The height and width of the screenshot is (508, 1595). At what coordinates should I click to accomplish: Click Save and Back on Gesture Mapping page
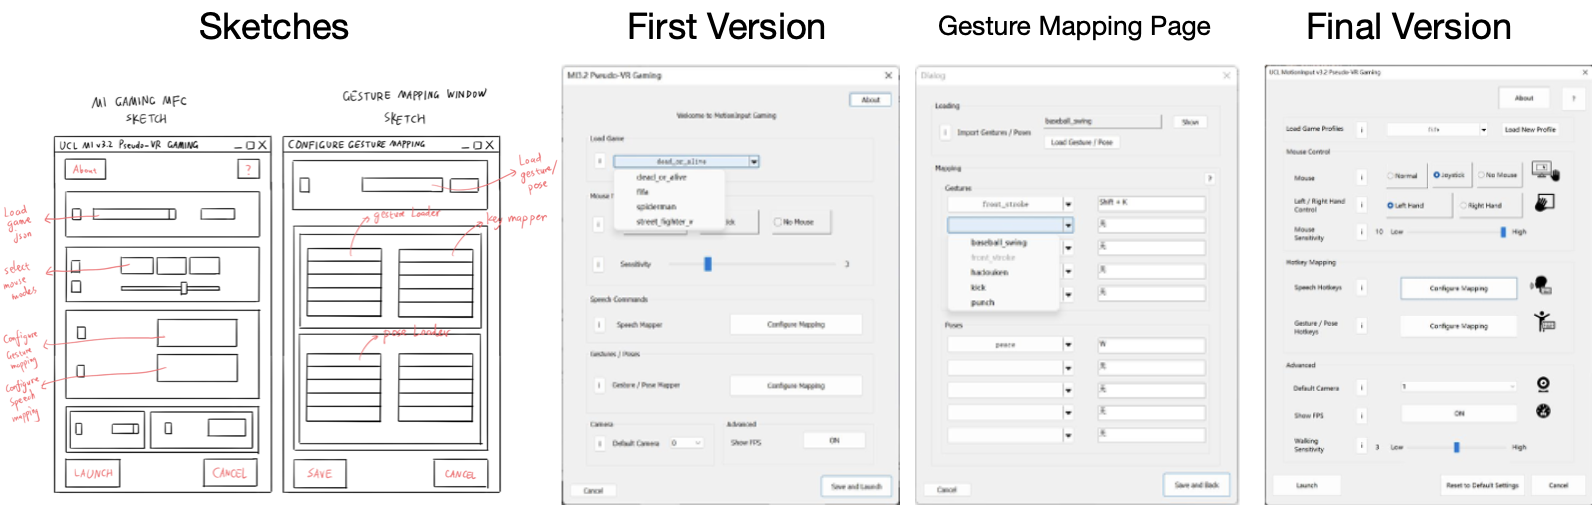1196,485
